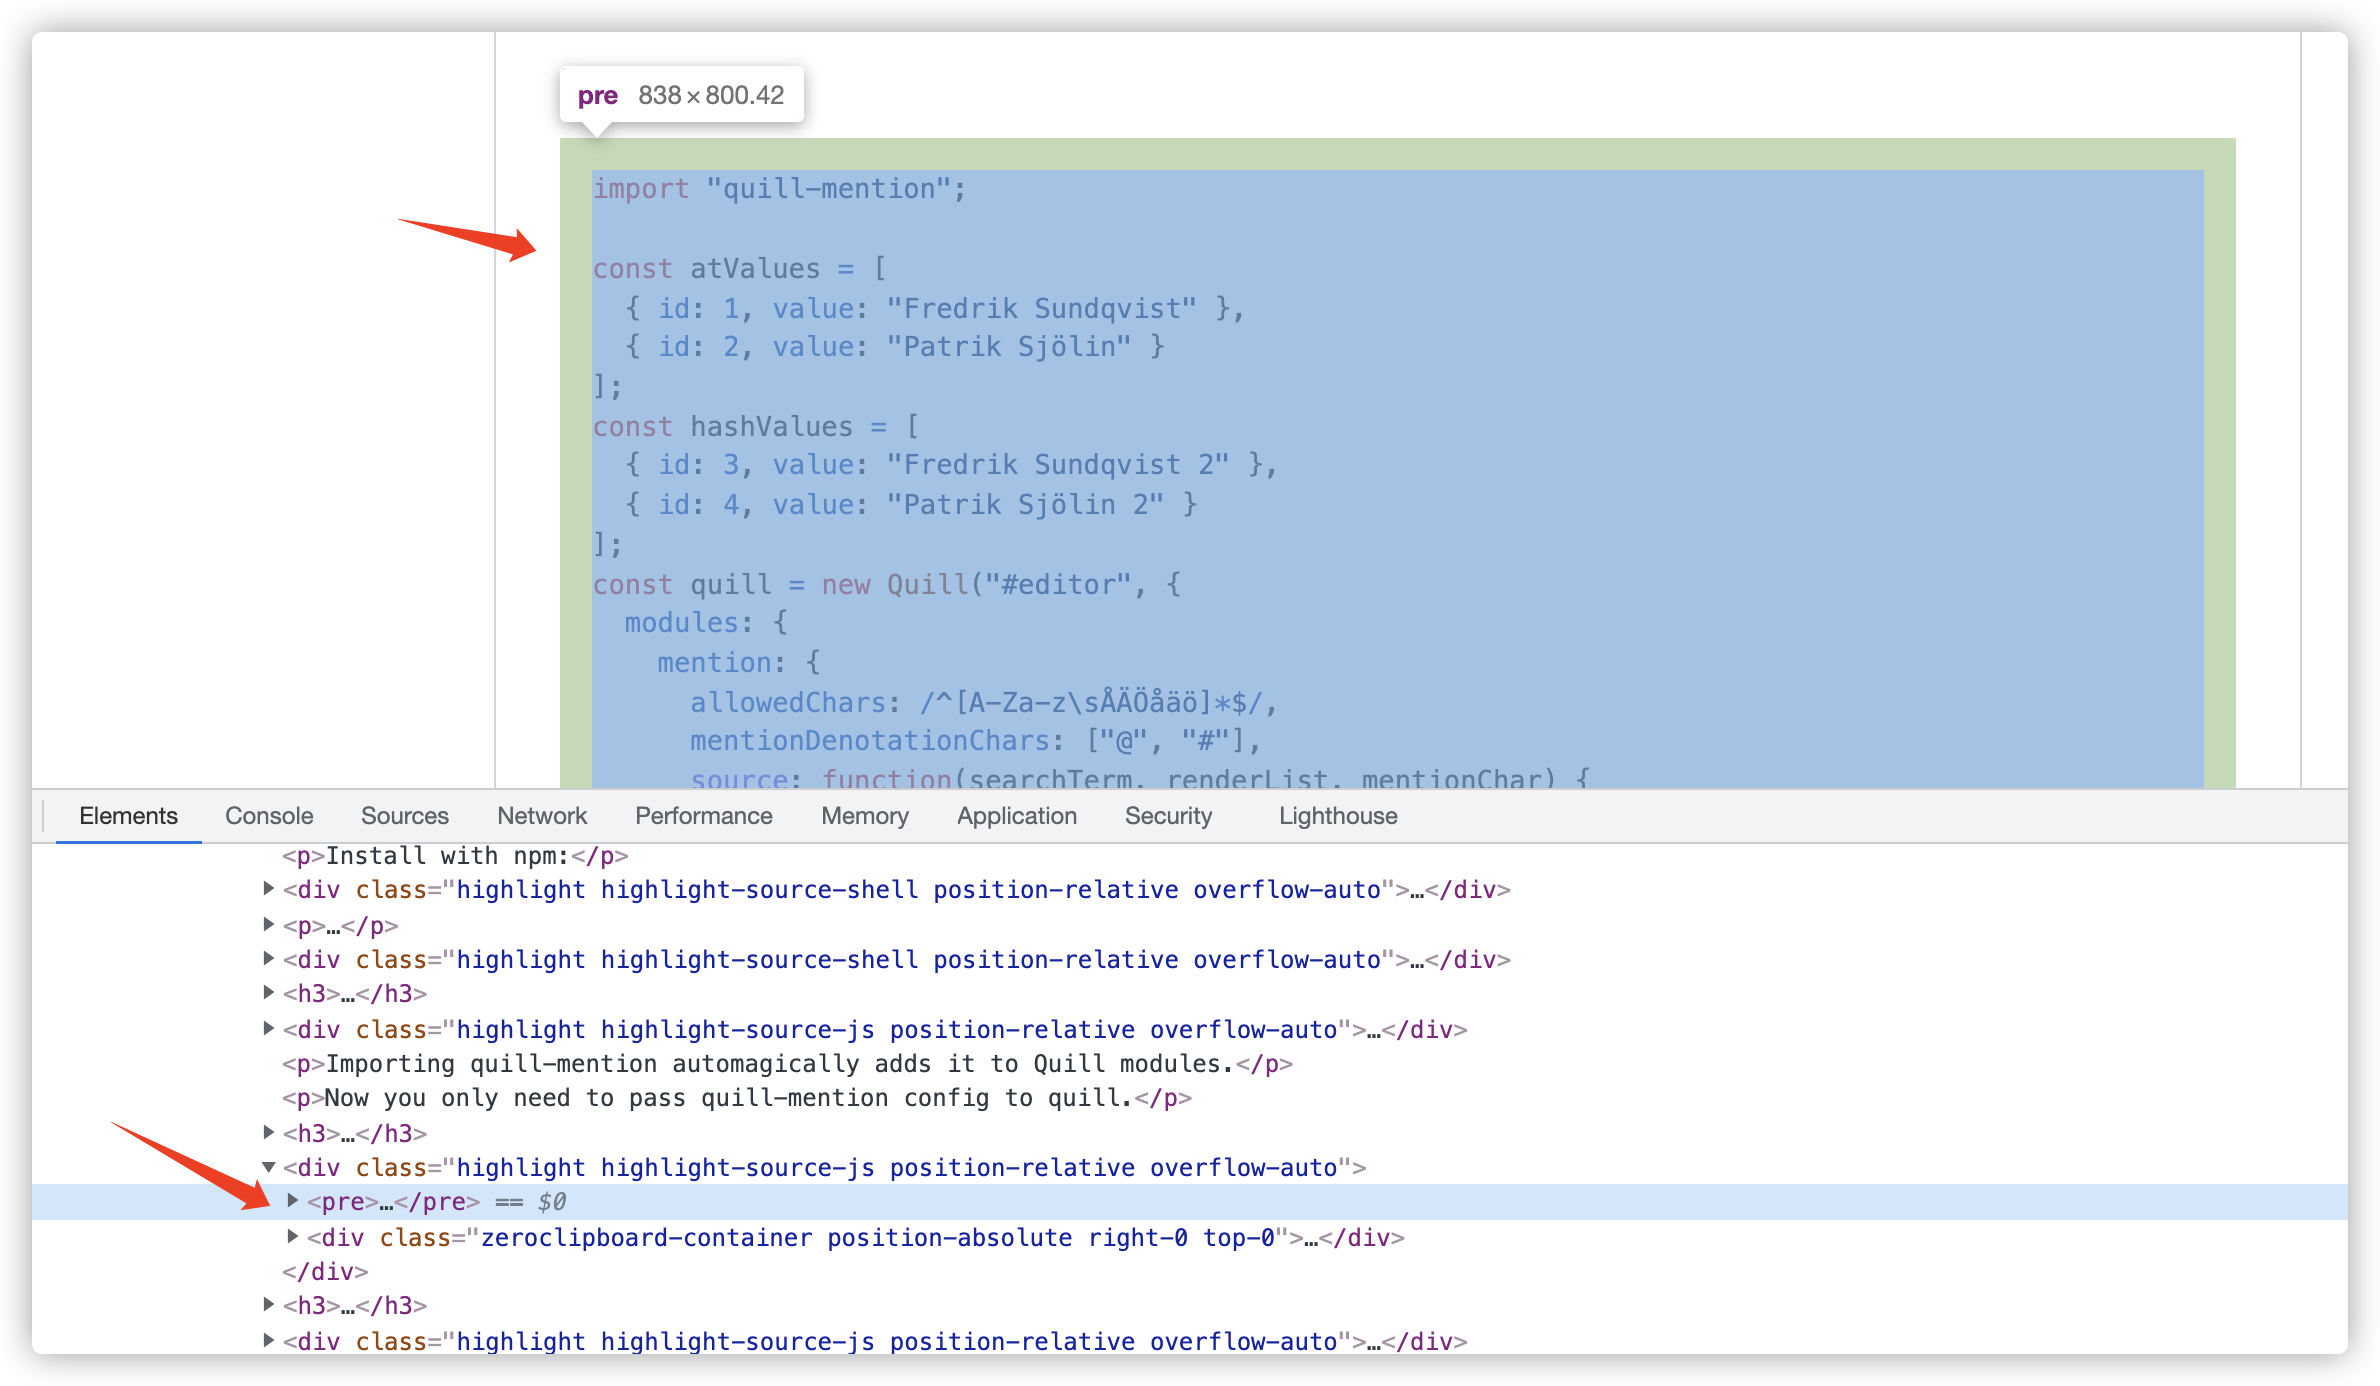Screen dimensions: 2380x1386
Task: Switch to the Lighthouse tab
Action: [x=1338, y=816]
